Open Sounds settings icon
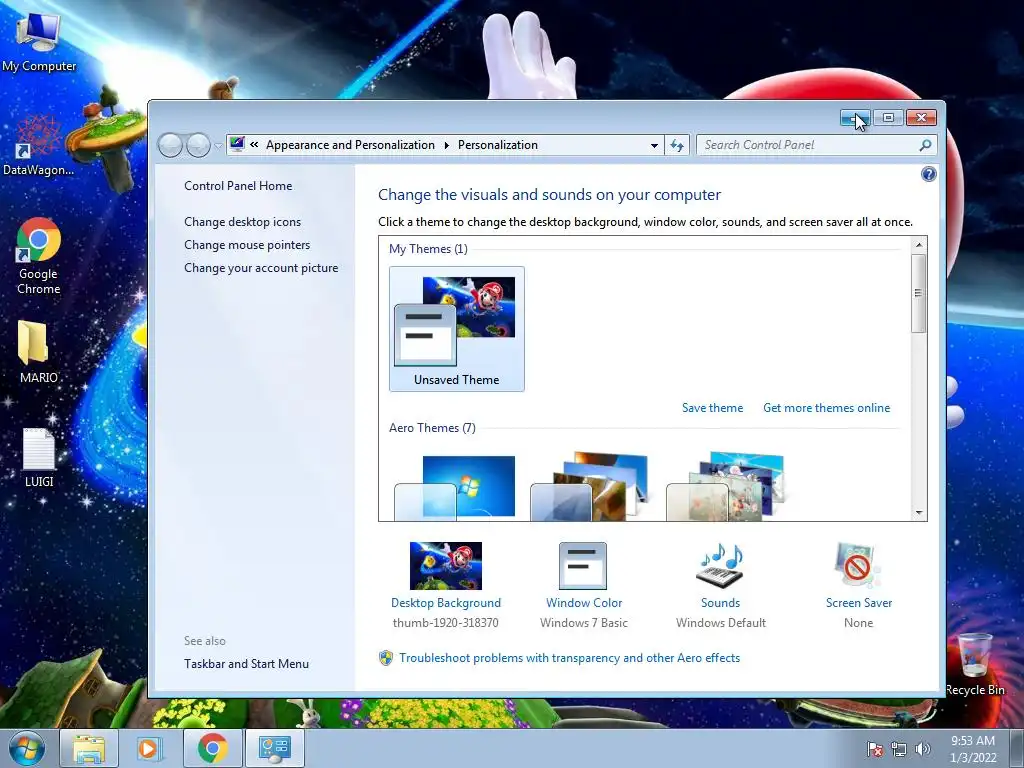The image size is (1024, 768). tap(720, 566)
